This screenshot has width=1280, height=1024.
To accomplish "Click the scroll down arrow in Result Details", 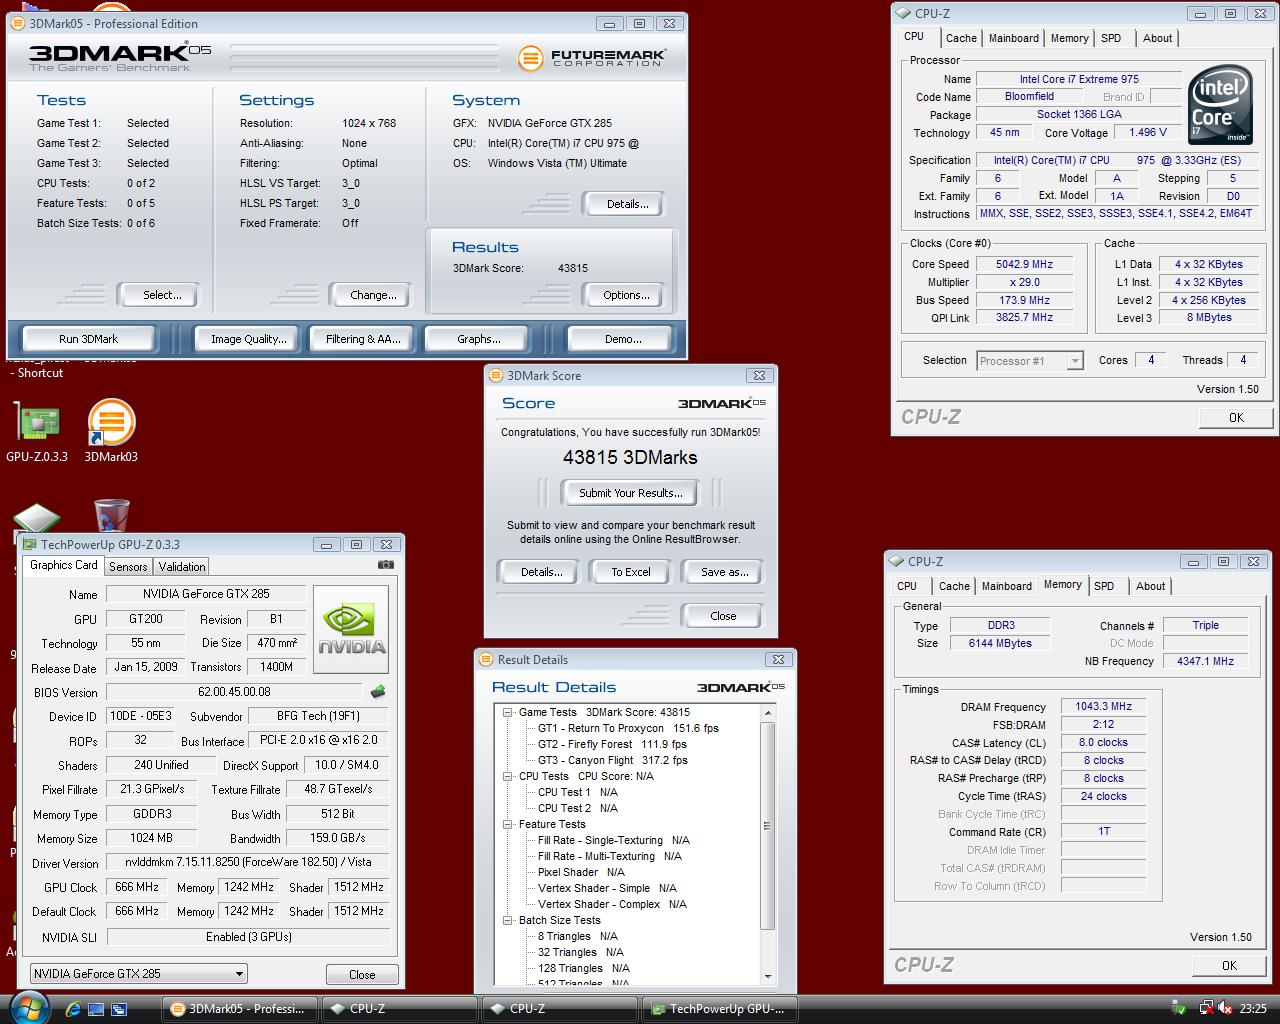I will (768, 976).
